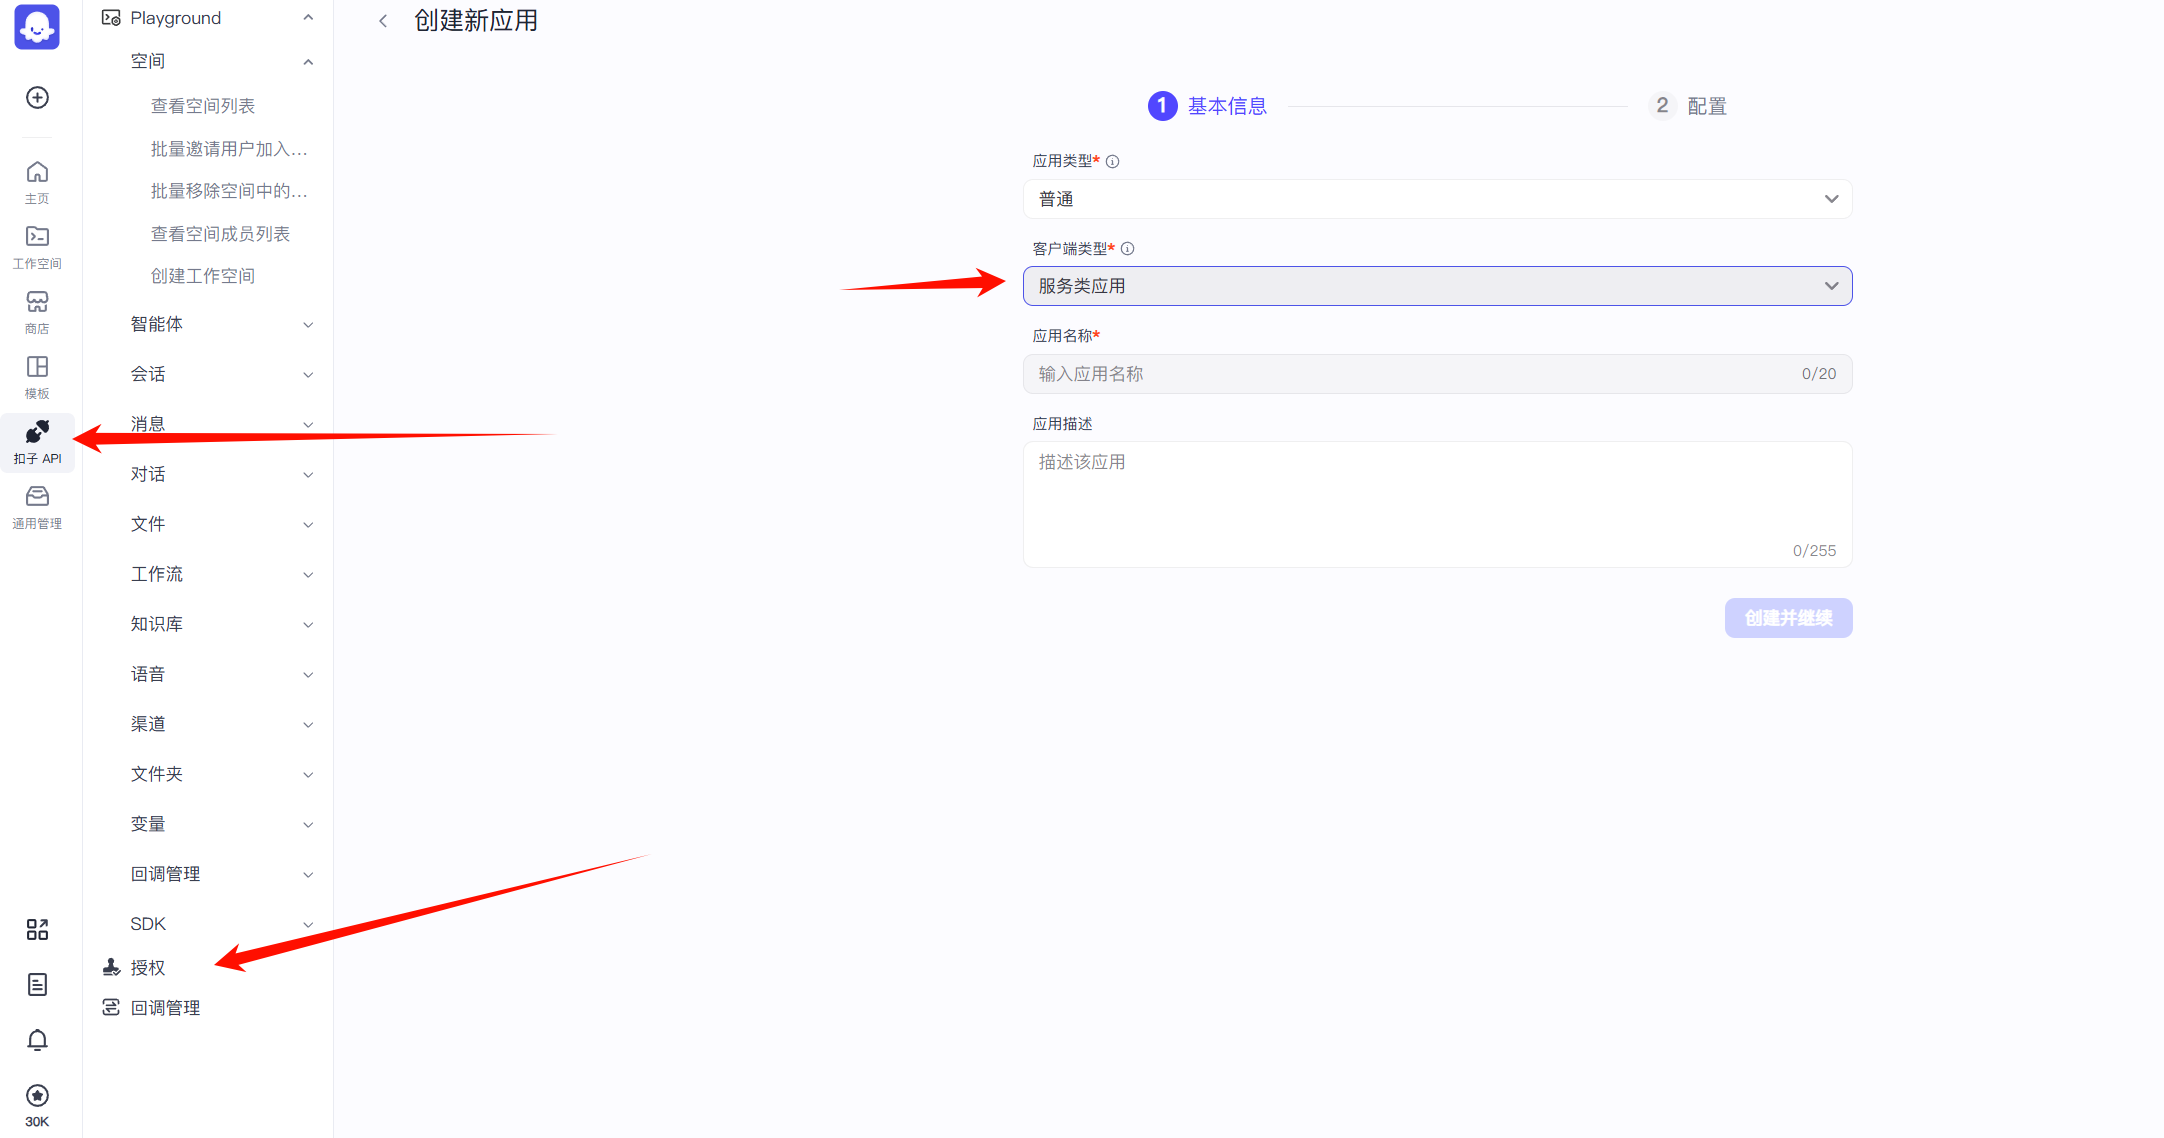Open the 应用类型 dropdown showing 普通
This screenshot has width=2164, height=1138.
pyautogui.click(x=1437, y=199)
